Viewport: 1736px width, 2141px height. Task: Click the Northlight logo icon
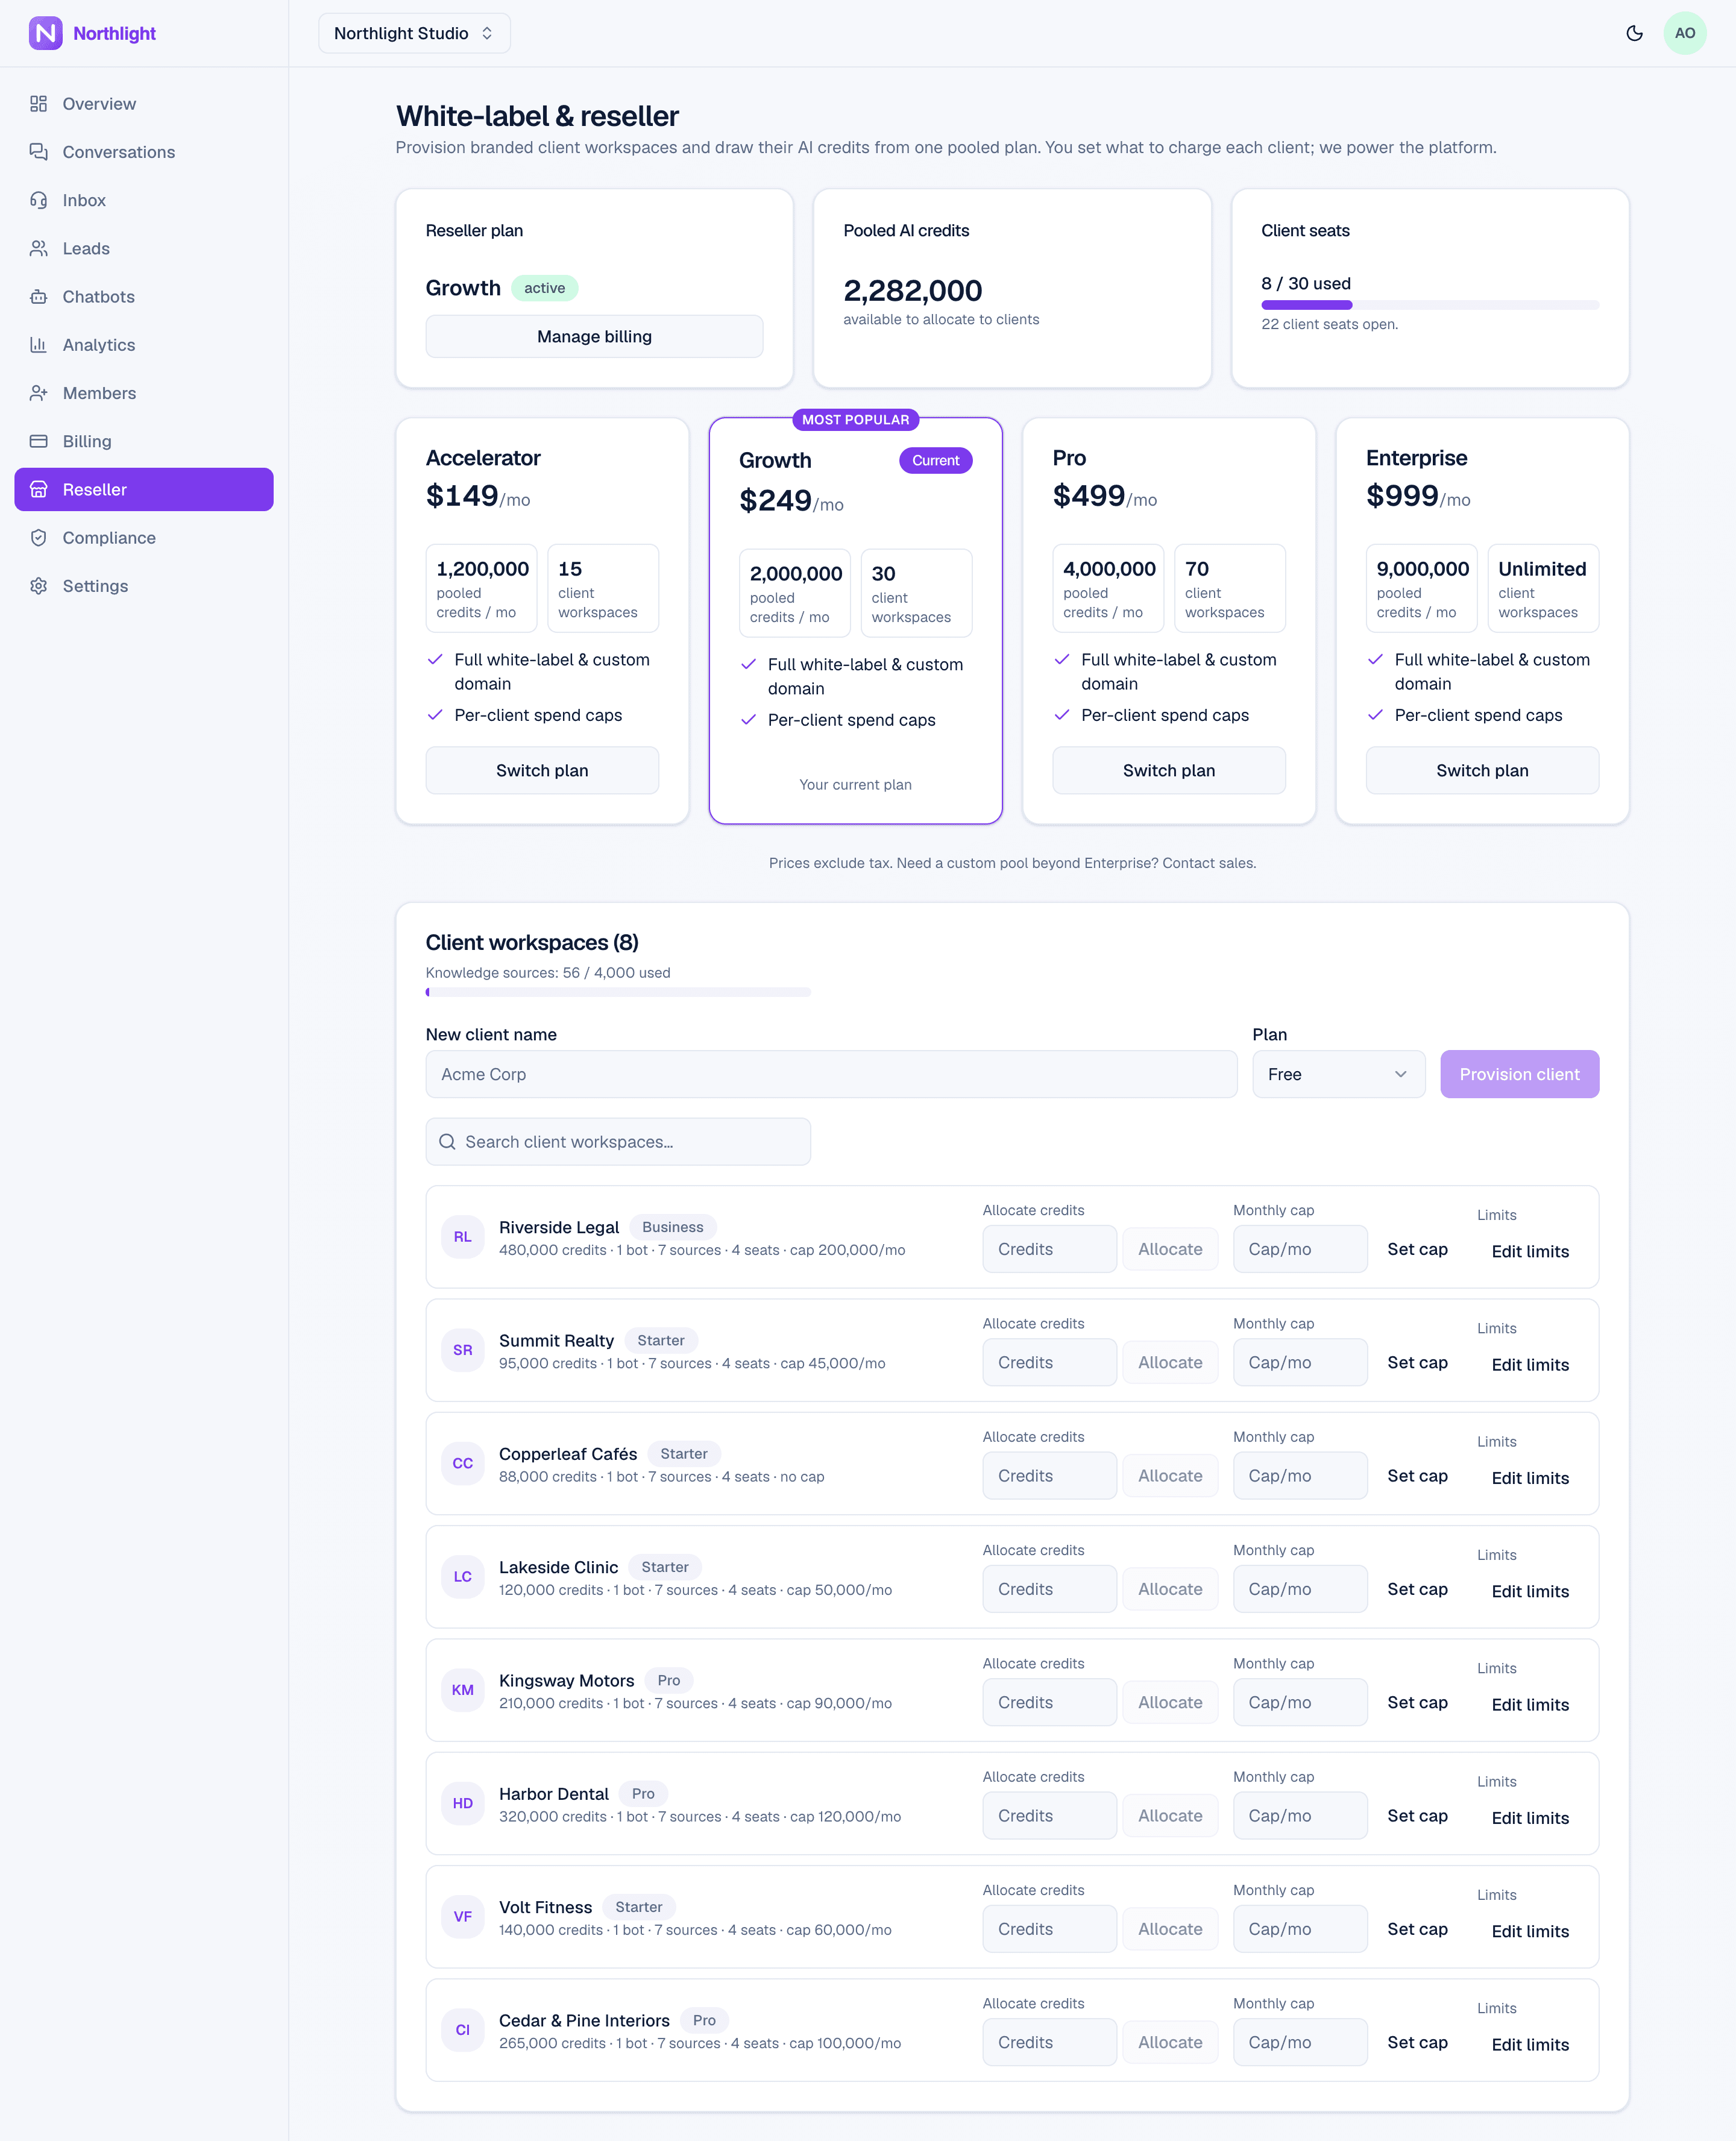tap(45, 33)
